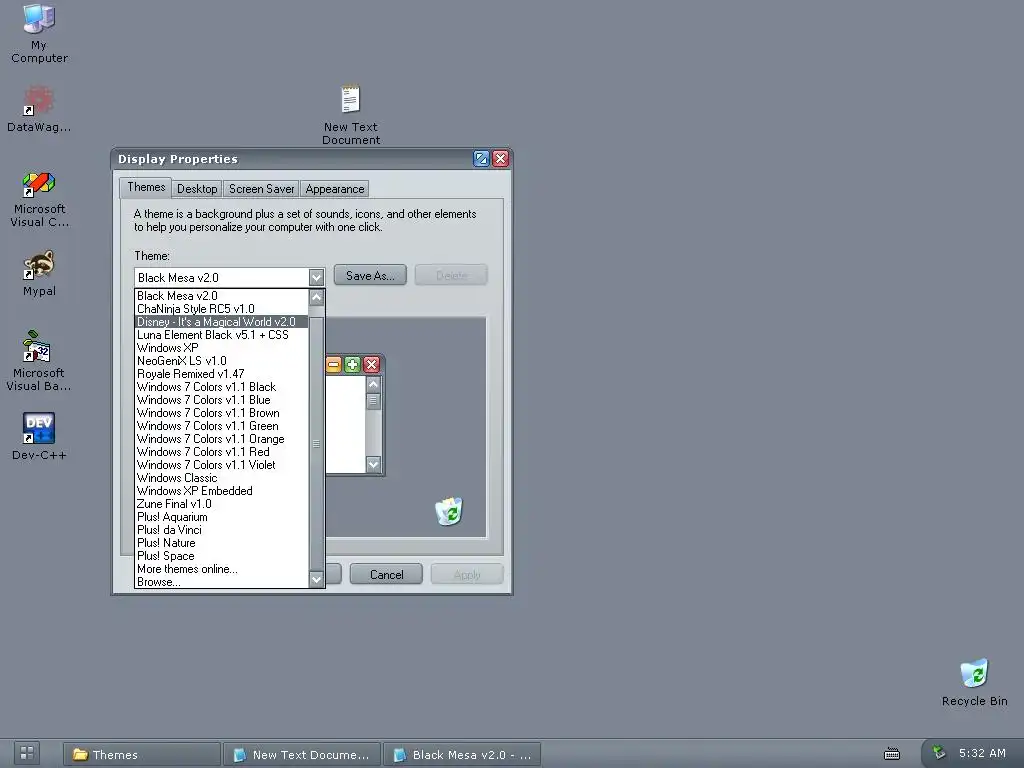
Task: Click the 5:32 AM system clock
Action: [982, 753]
